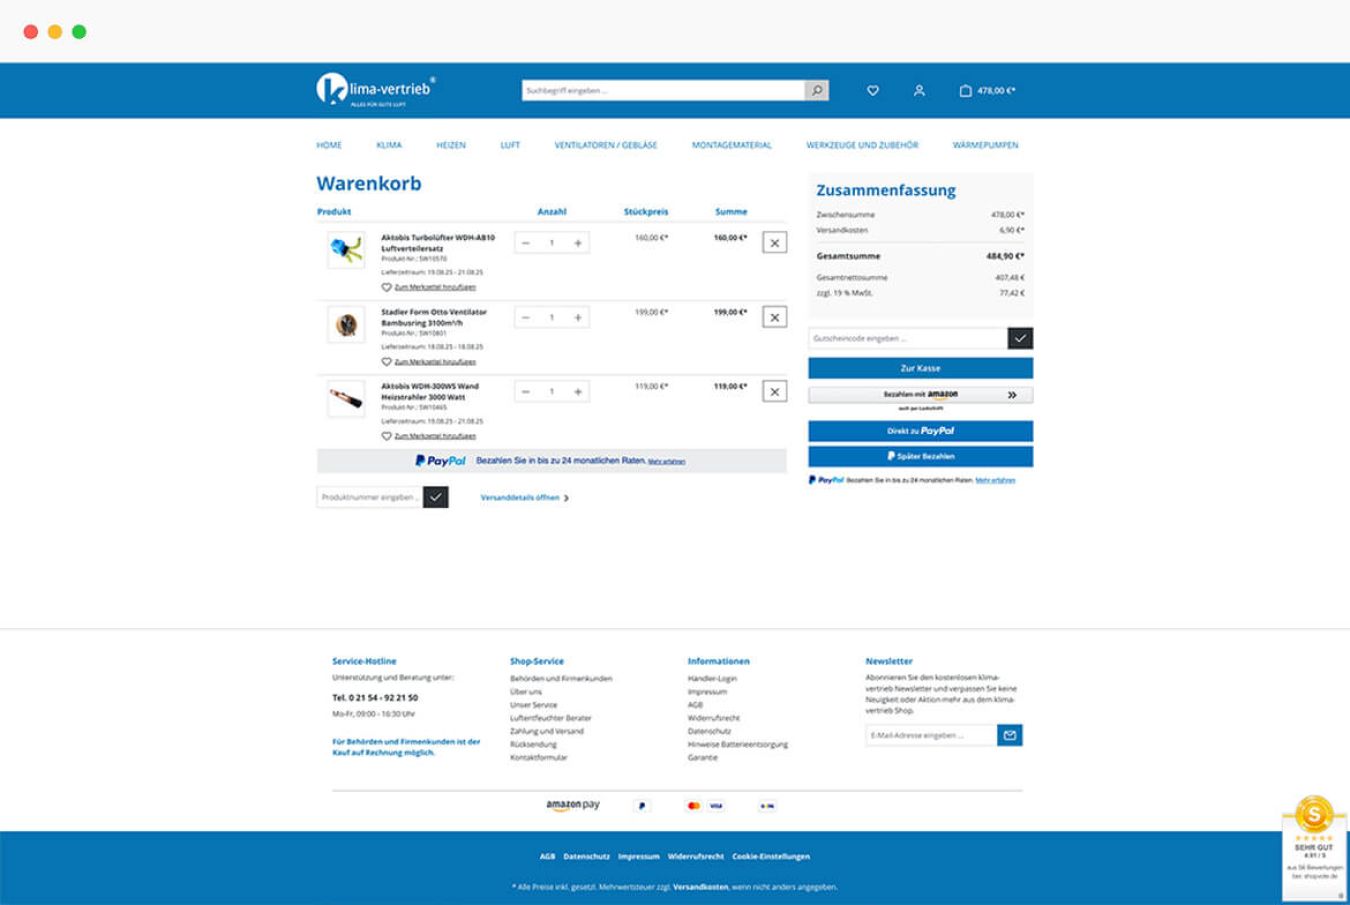1350x905 pixels.
Task: Click the search magnifier icon
Action: [x=817, y=91]
